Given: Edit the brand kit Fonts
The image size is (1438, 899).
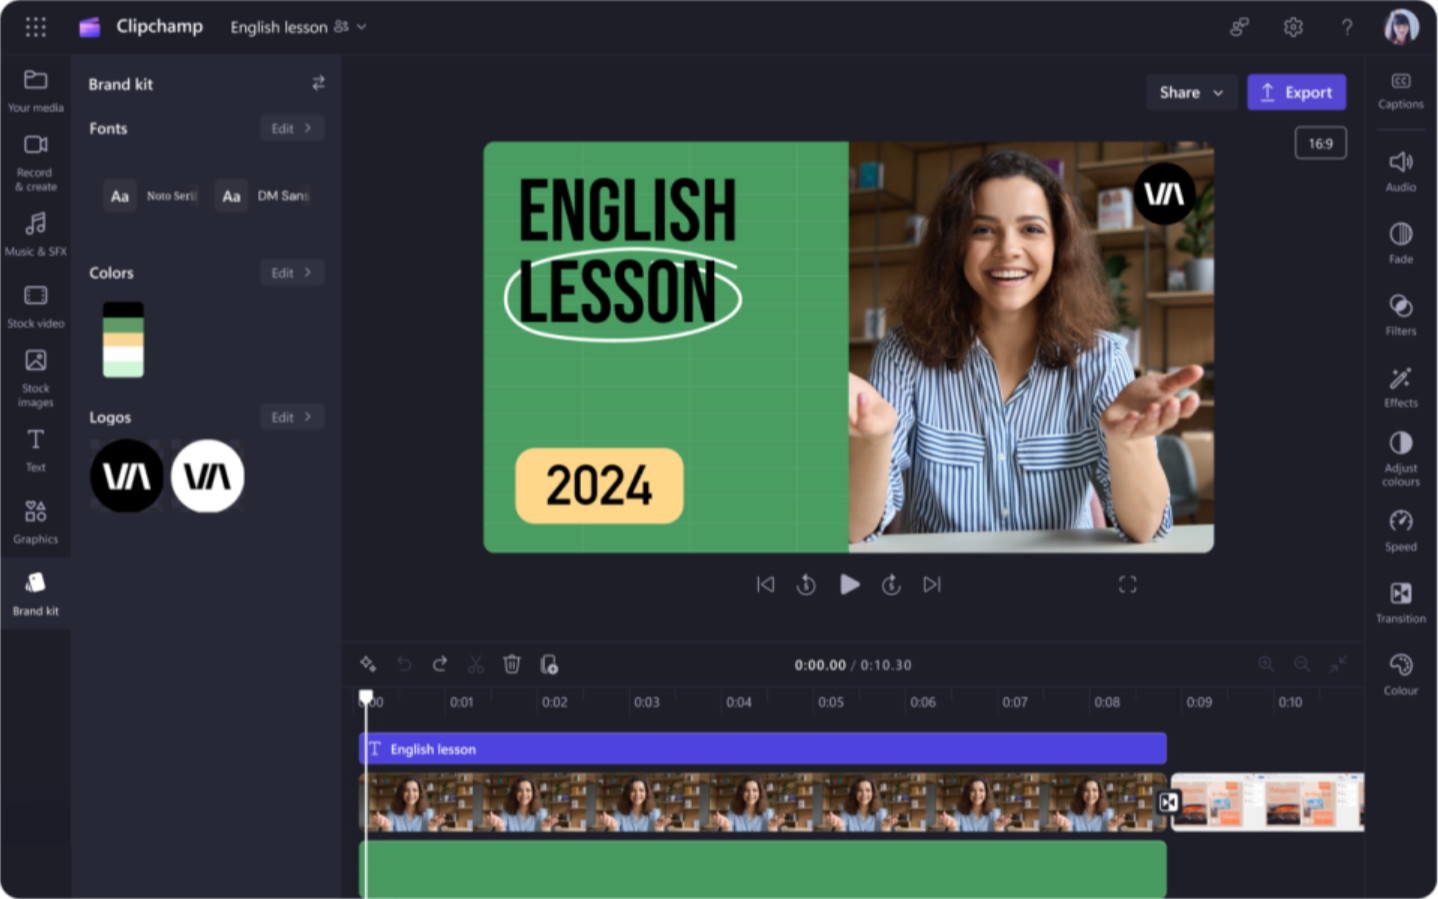Looking at the screenshot, I should click(x=291, y=128).
